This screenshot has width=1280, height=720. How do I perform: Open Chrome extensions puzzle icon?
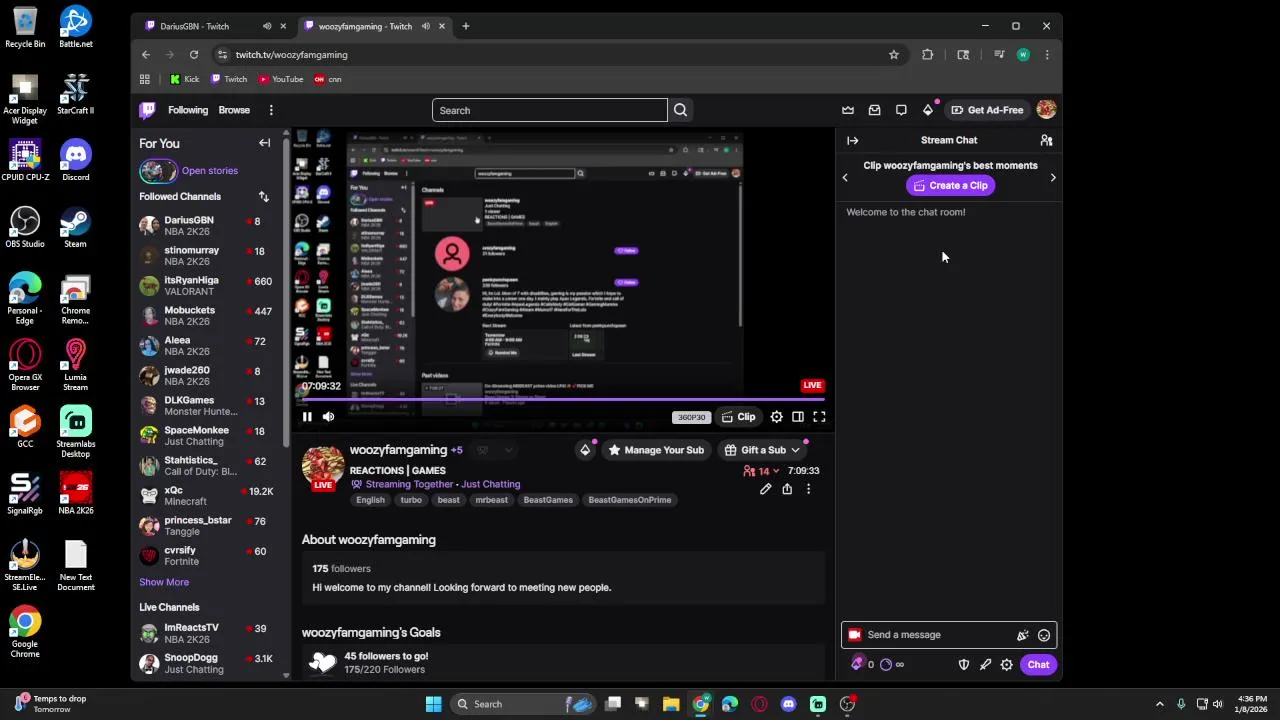click(x=928, y=55)
